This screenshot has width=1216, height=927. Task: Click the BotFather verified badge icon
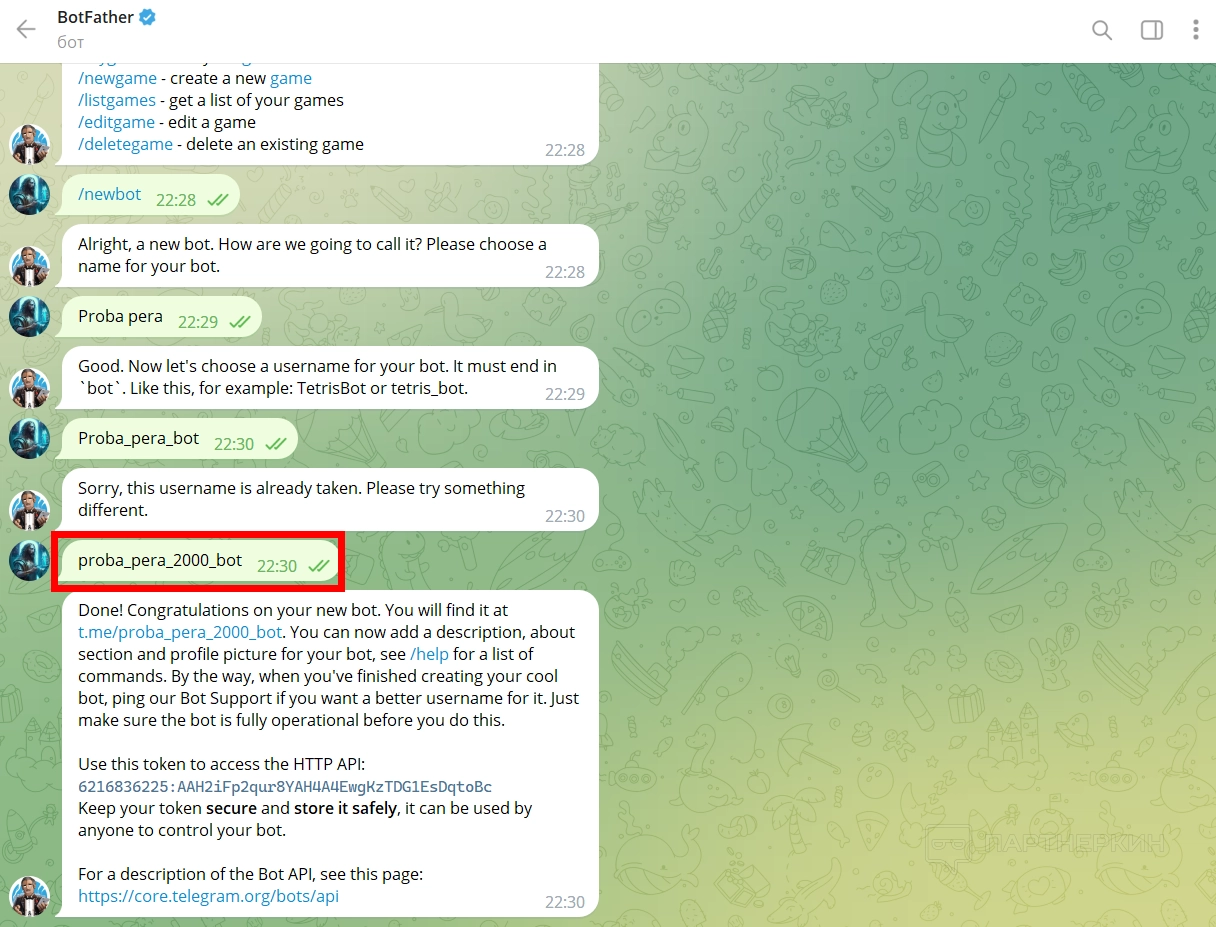[147, 17]
